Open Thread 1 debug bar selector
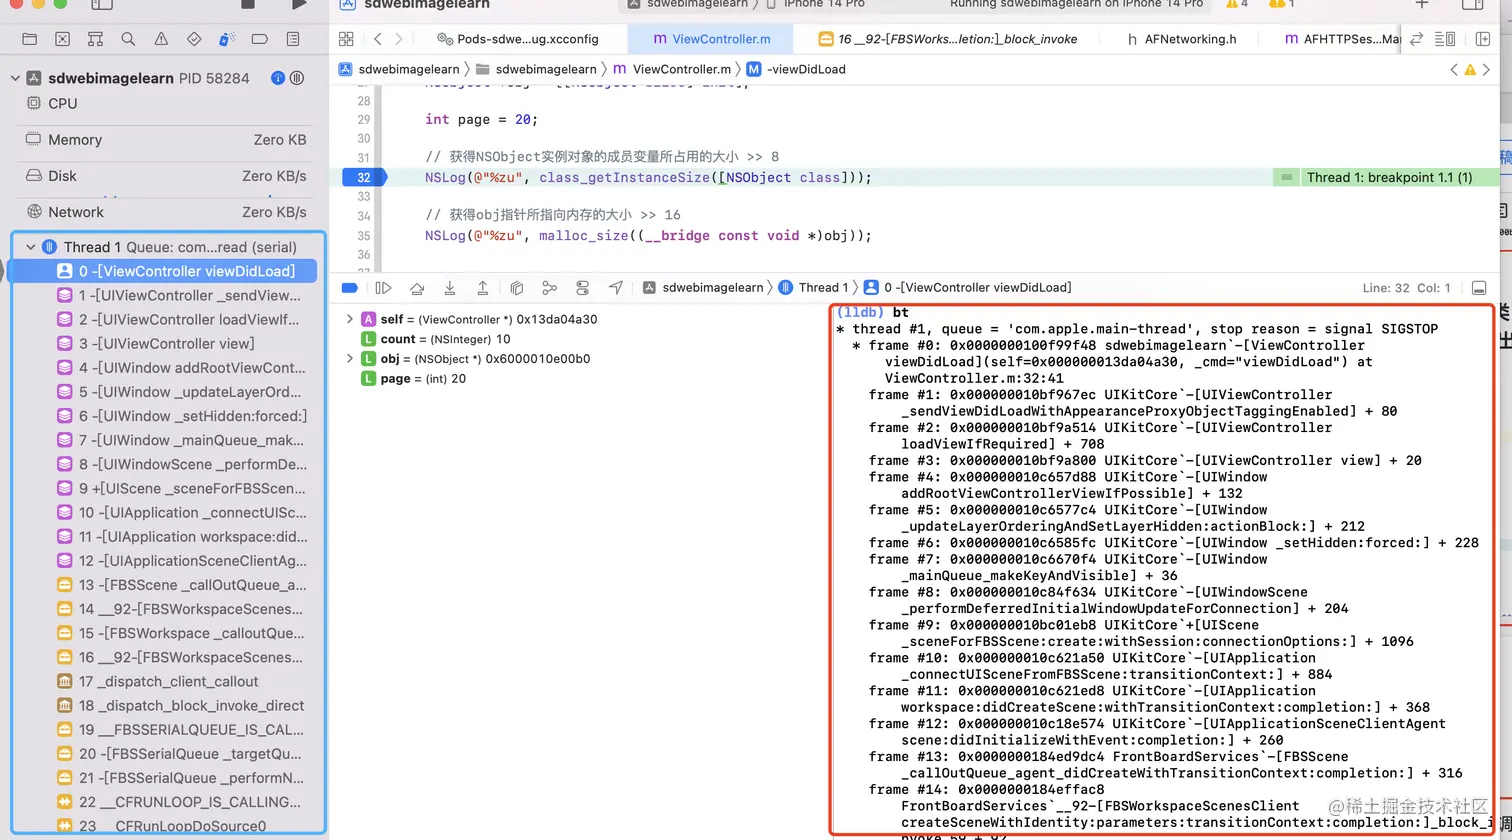 tap(813, 288)
